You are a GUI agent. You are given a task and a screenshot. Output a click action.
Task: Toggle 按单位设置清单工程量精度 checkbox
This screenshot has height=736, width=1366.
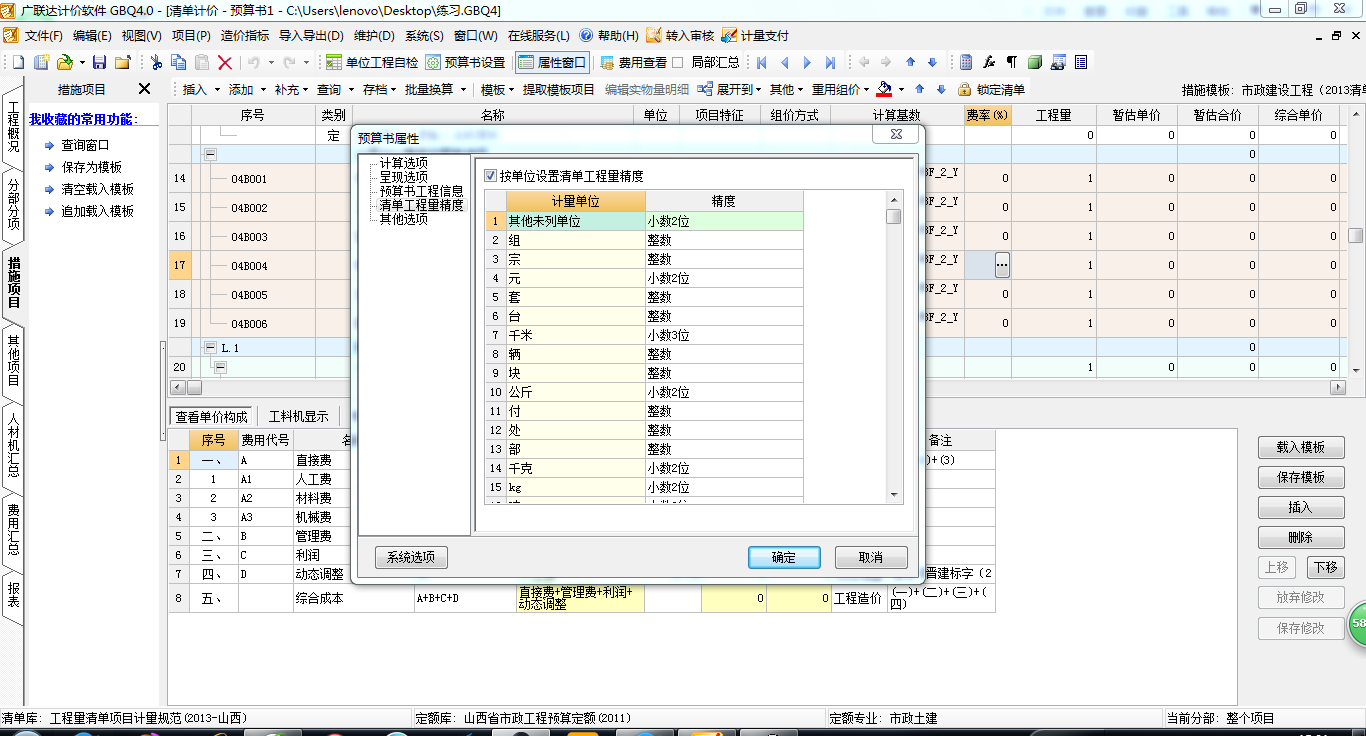pyautogui.click(x=490, y=176)
